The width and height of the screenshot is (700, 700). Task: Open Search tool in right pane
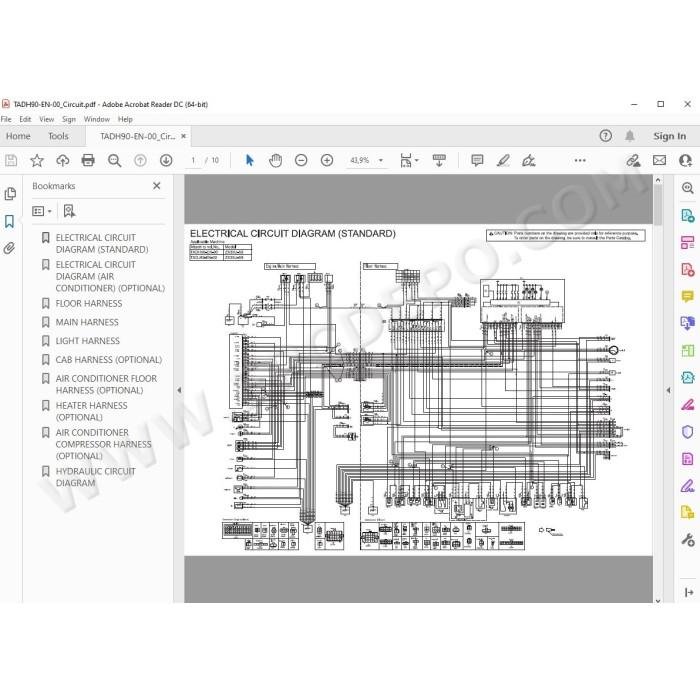pos(688,188)
